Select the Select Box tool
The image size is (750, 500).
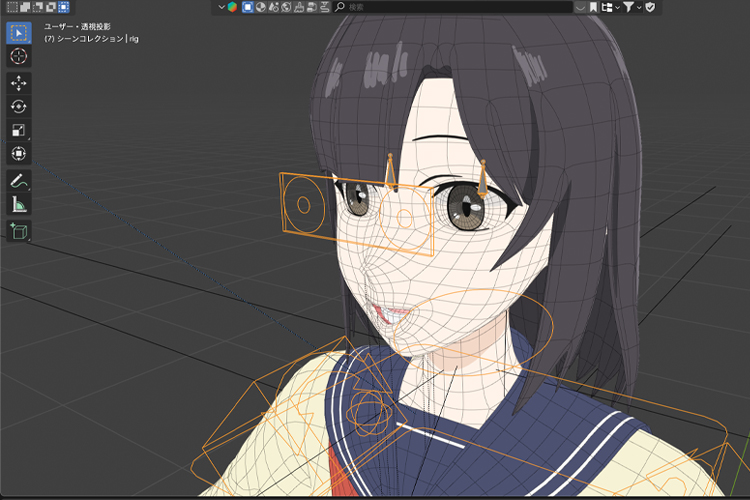point(18,32)
